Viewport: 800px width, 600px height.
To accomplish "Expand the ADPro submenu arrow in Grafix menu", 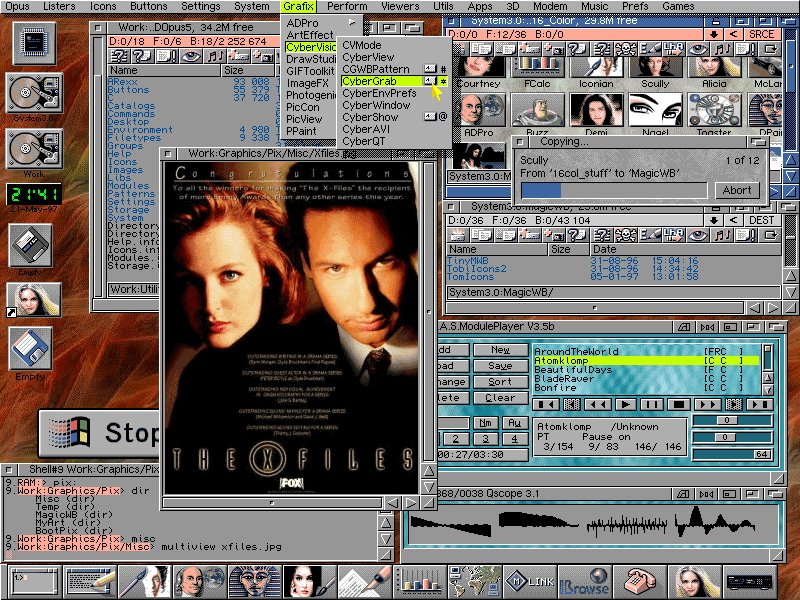I will click(x=352, y=22).
